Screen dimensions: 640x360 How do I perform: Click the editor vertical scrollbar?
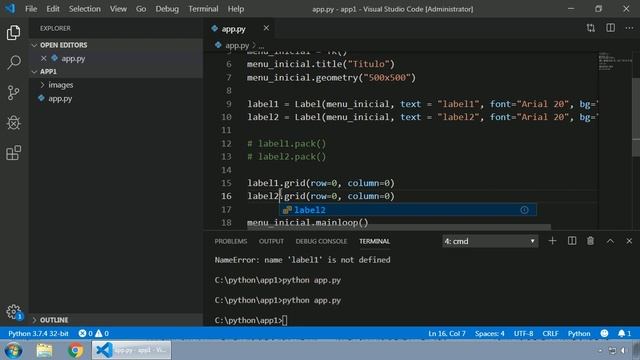[636, 116]
